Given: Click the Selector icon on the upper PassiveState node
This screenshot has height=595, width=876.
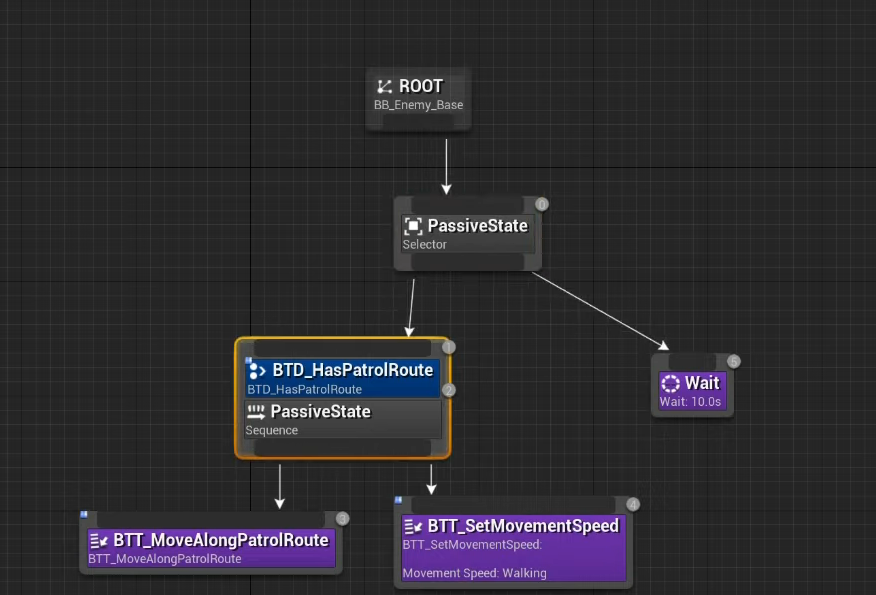Looking at the screenshot, I should click(413, 226).
